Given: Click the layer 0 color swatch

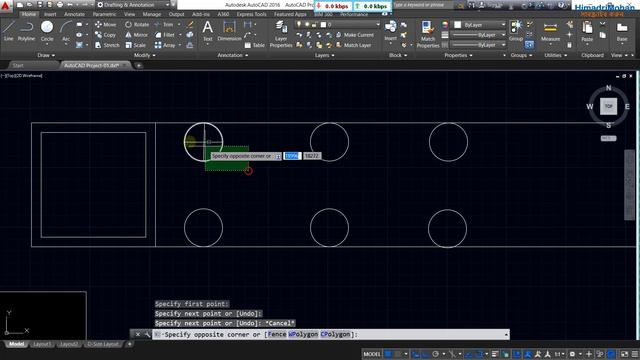Looking at the screenshot, I should [323, 24].
